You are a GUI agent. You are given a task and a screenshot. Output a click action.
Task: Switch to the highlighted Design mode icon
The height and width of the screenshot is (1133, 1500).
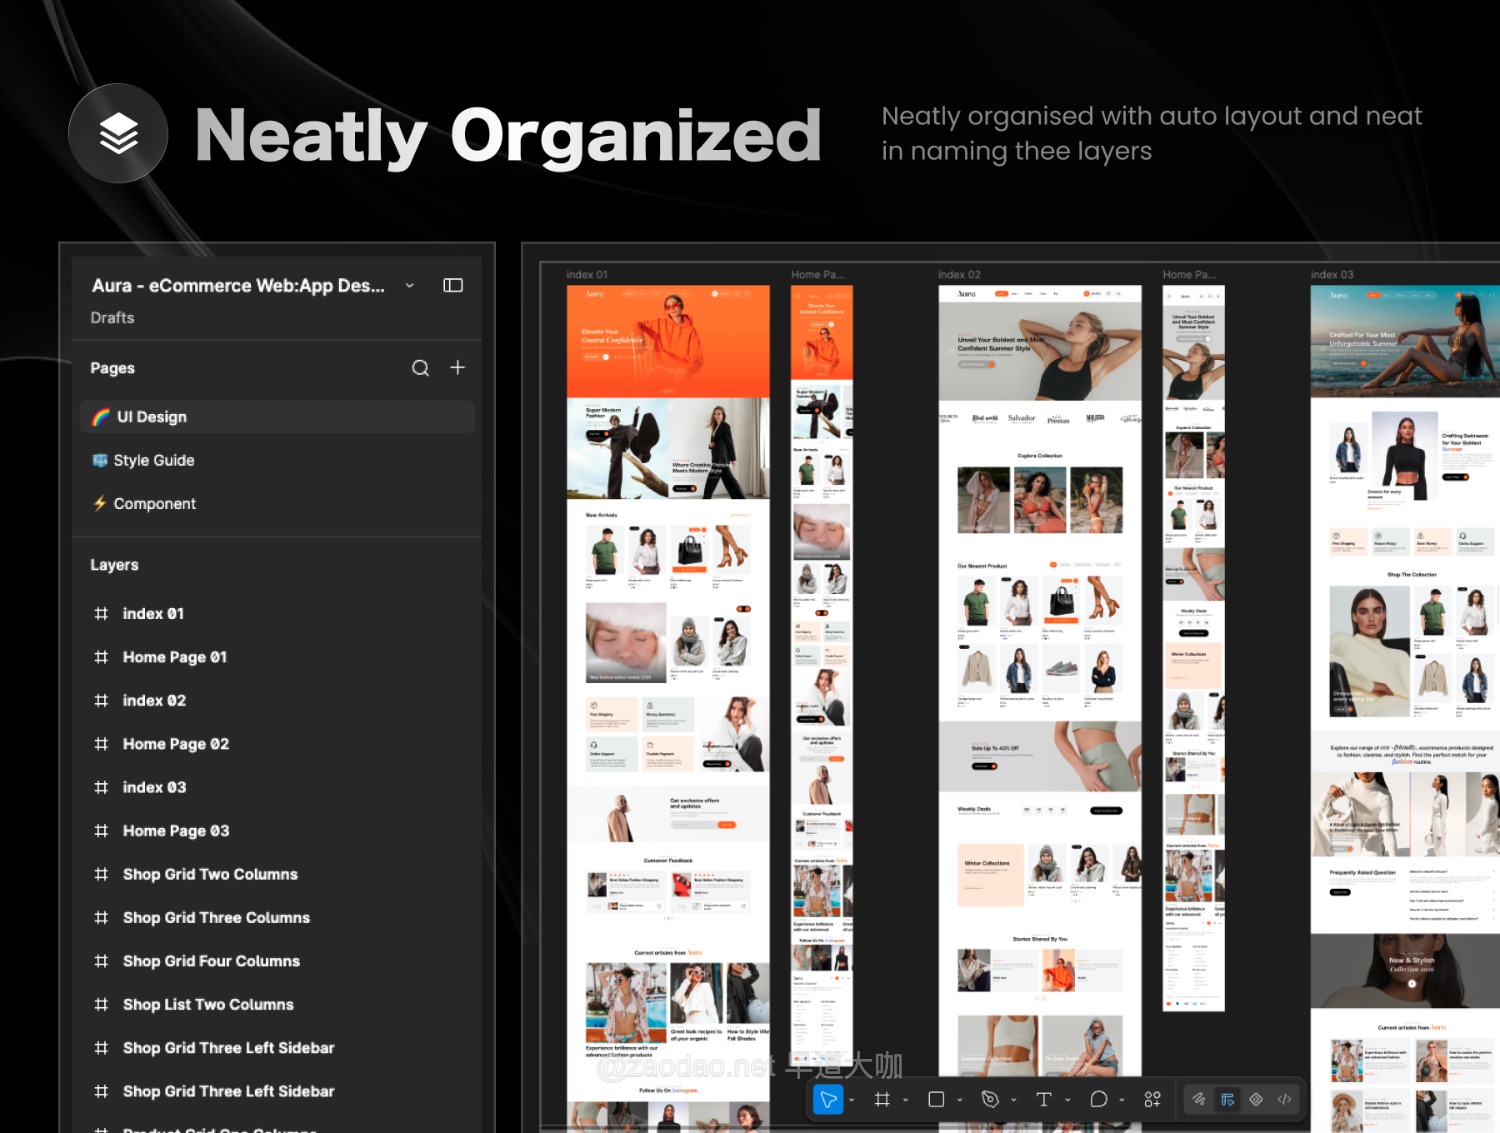coord(1227,1100)
